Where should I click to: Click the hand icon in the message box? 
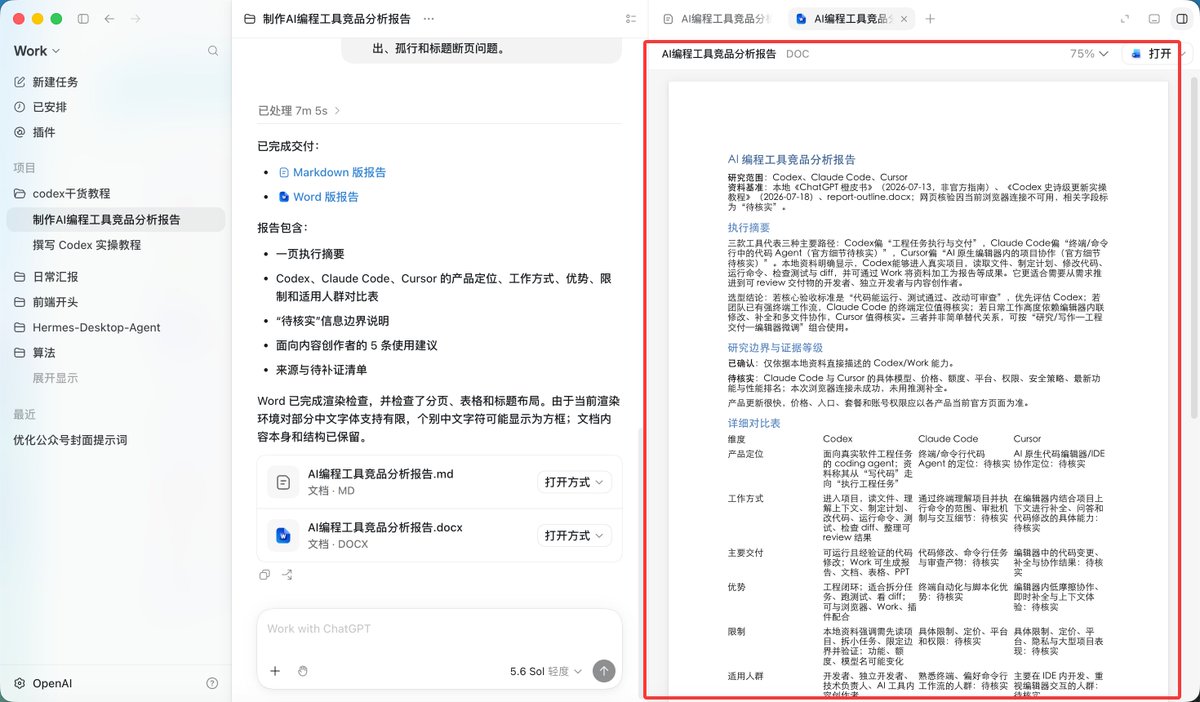[x=303, y=671]
